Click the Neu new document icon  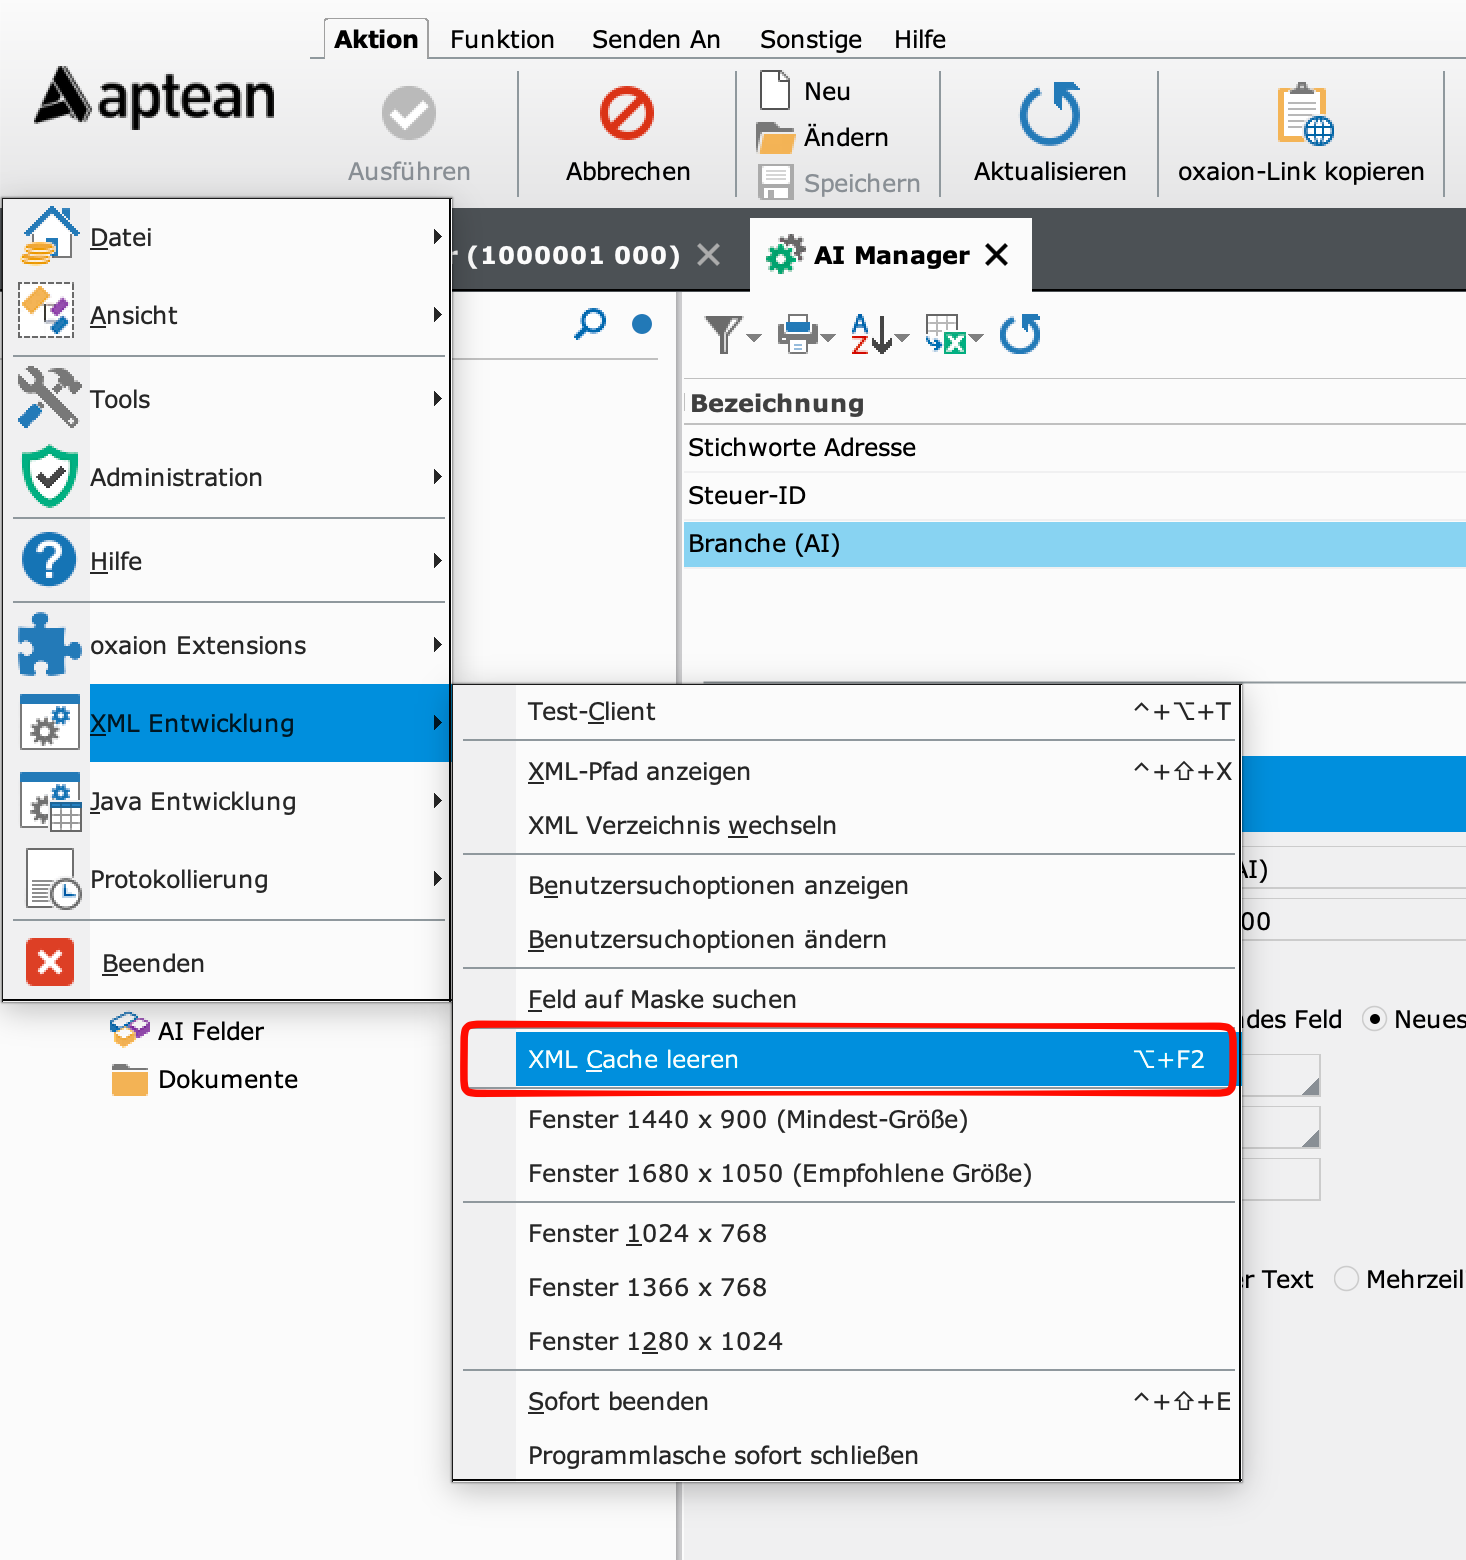click(x=775, y=90)
